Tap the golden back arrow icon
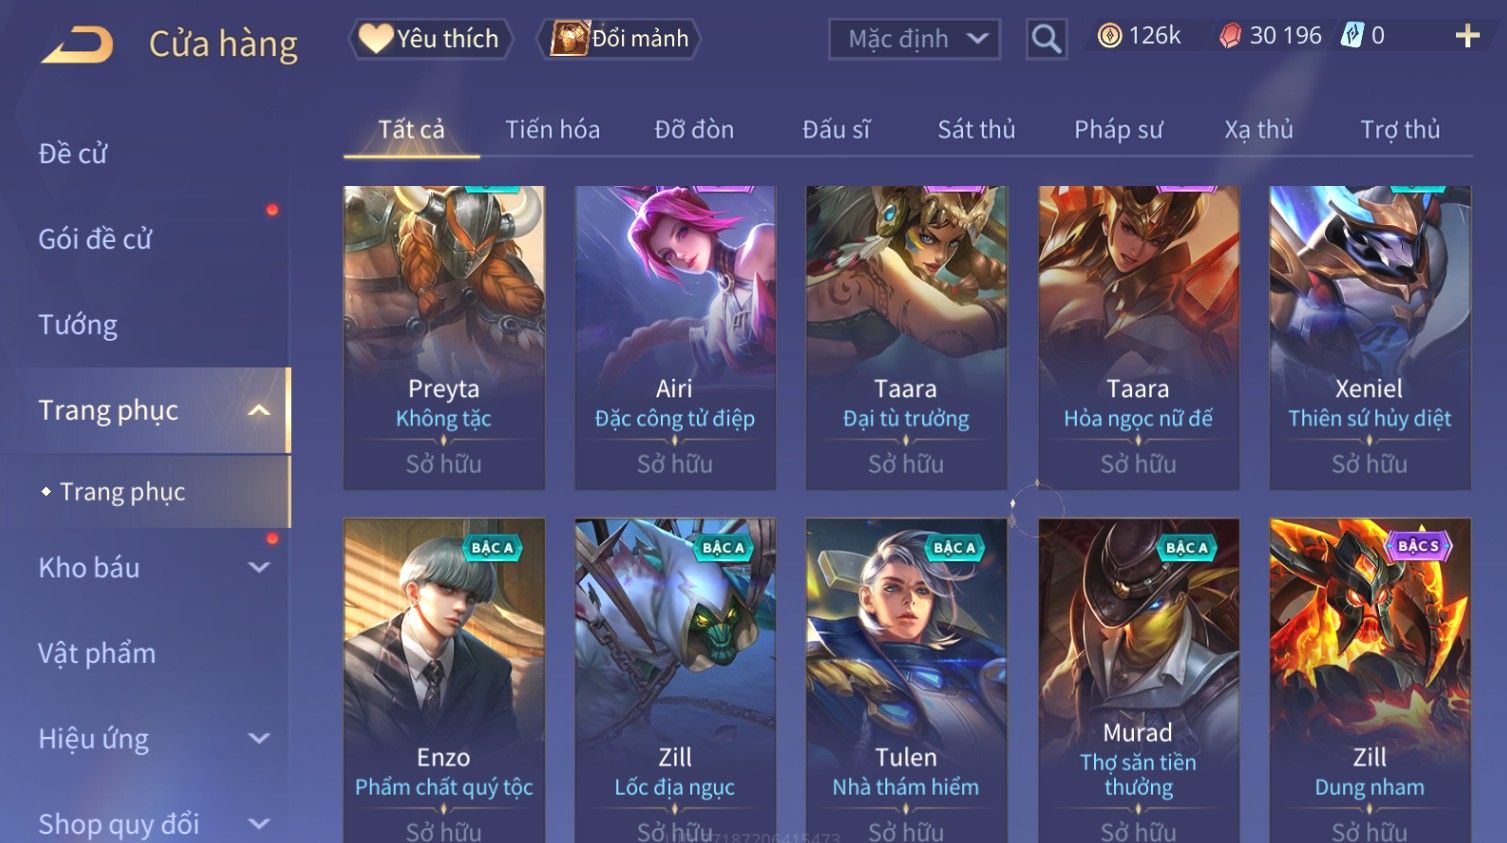The width and height of the screenshot is (1507, 843). [x=77, y=45]
